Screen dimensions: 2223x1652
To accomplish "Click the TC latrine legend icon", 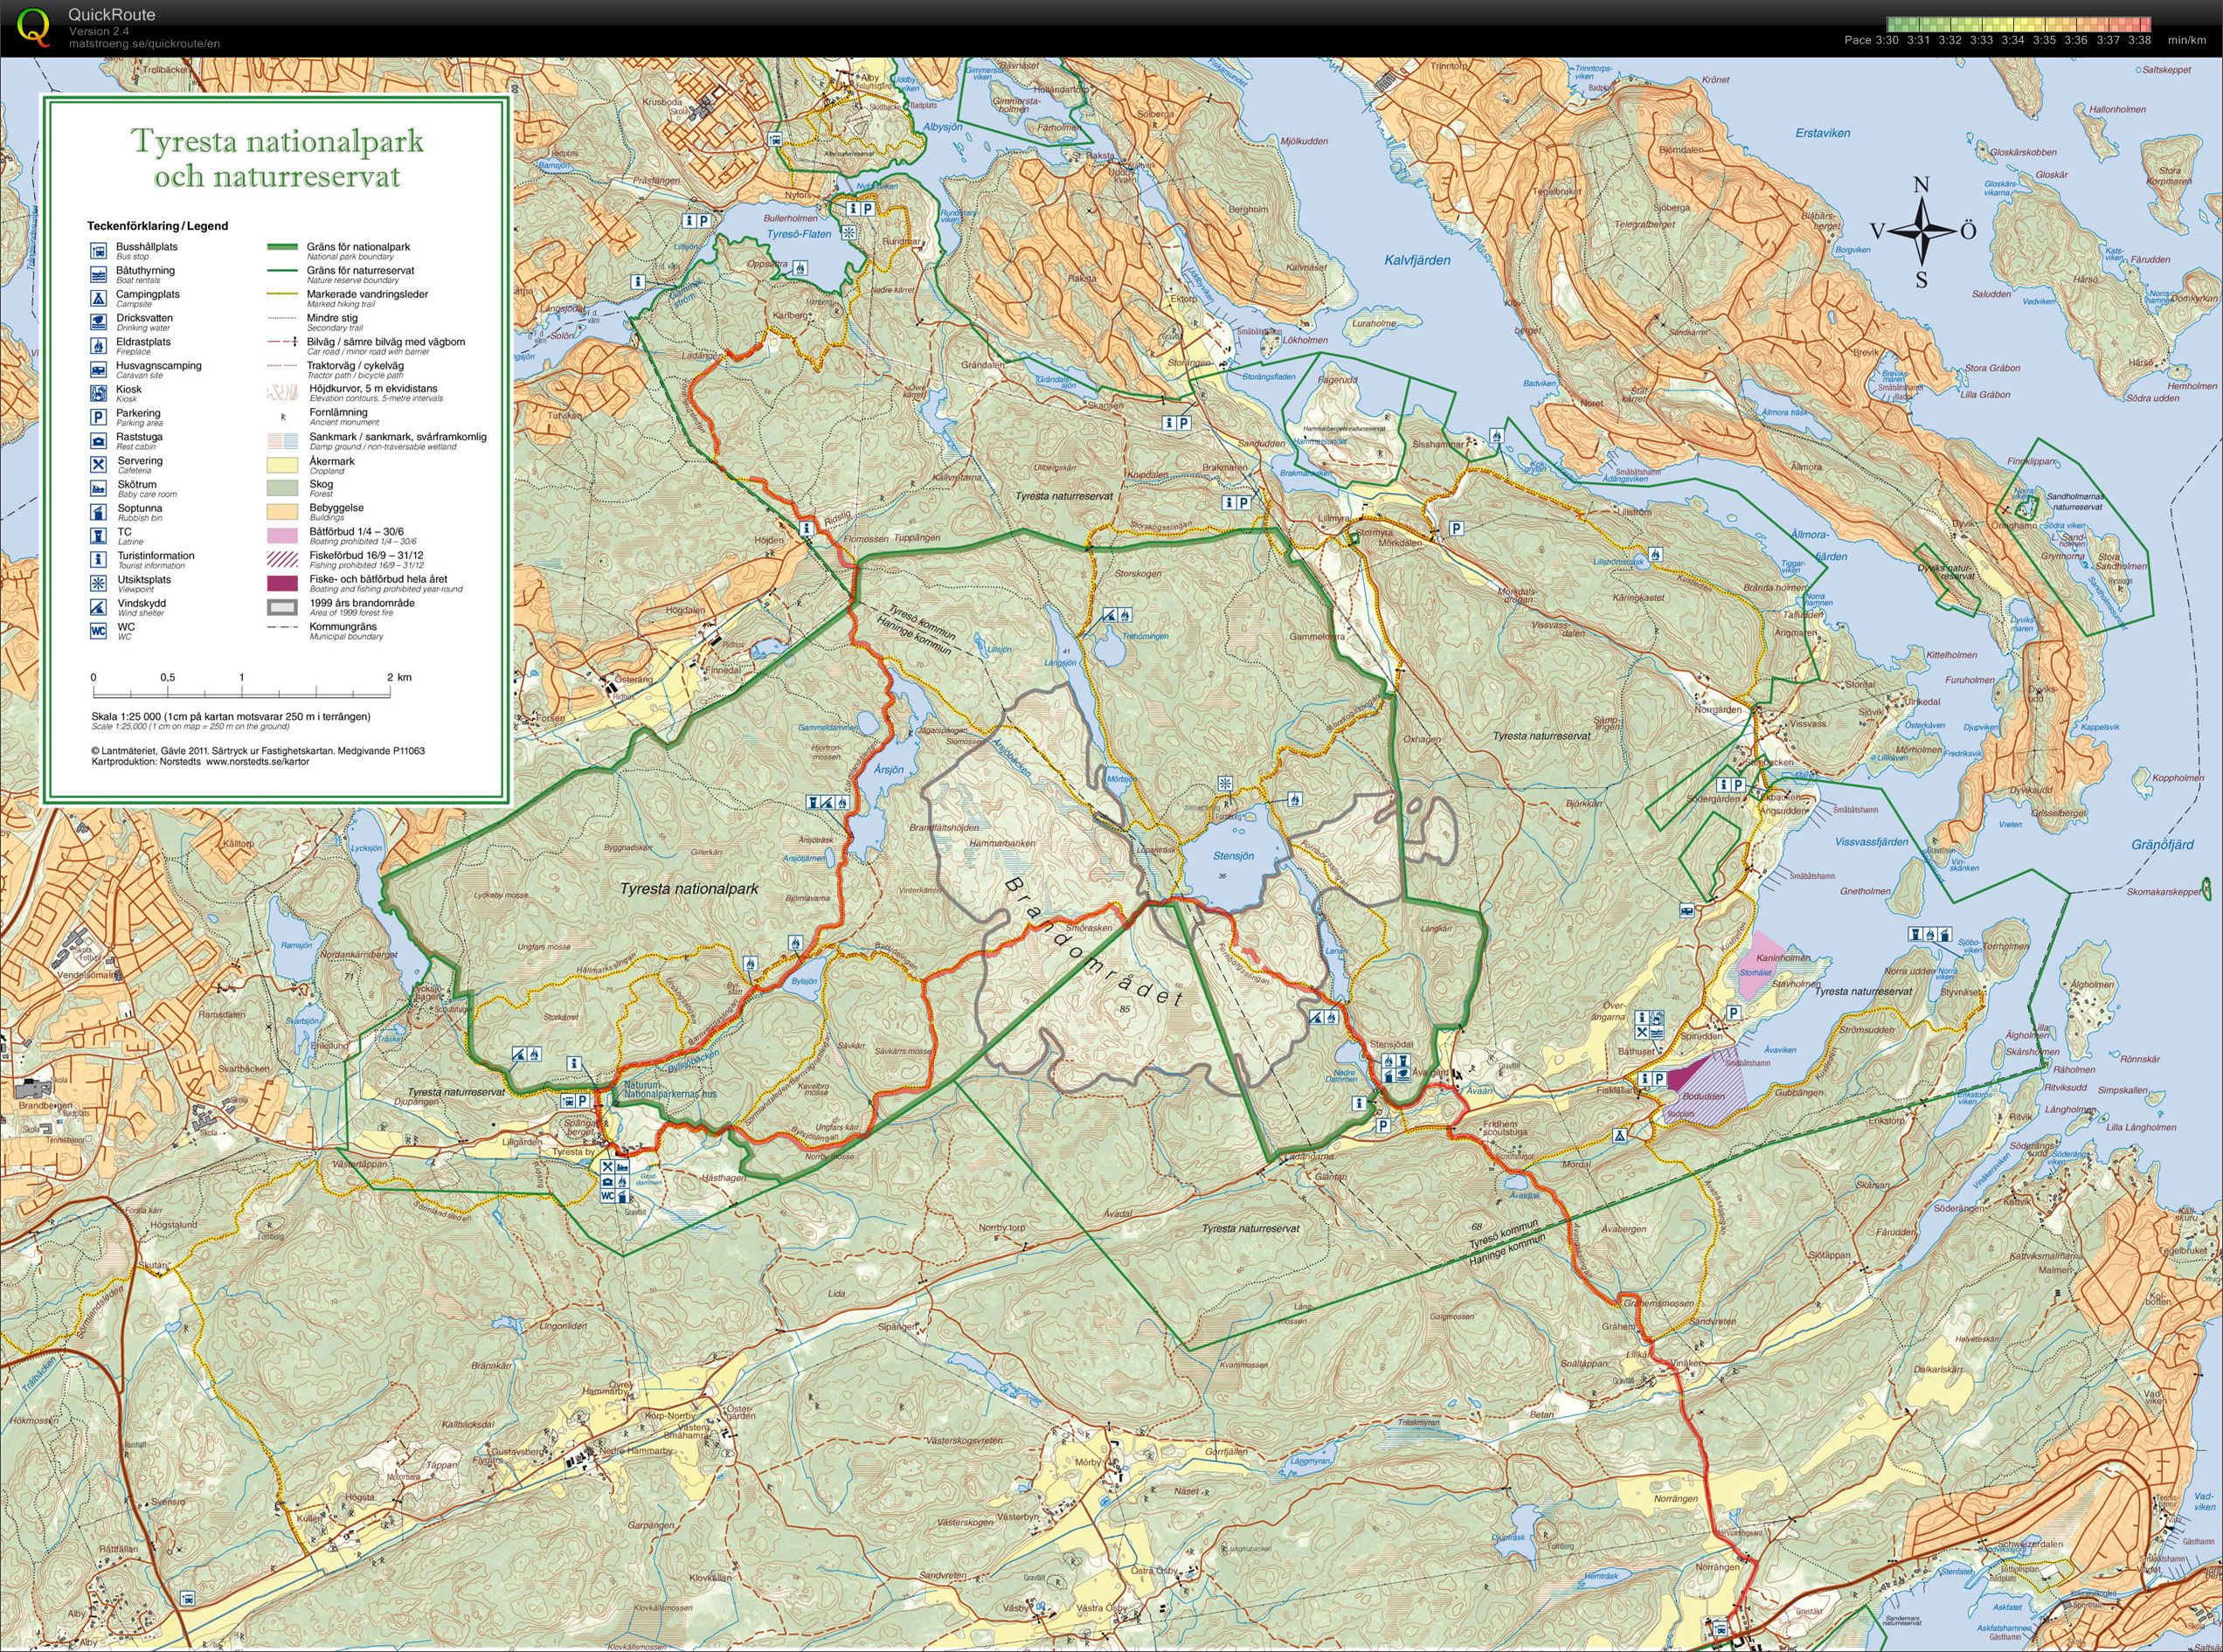I will tap(99, 536).
